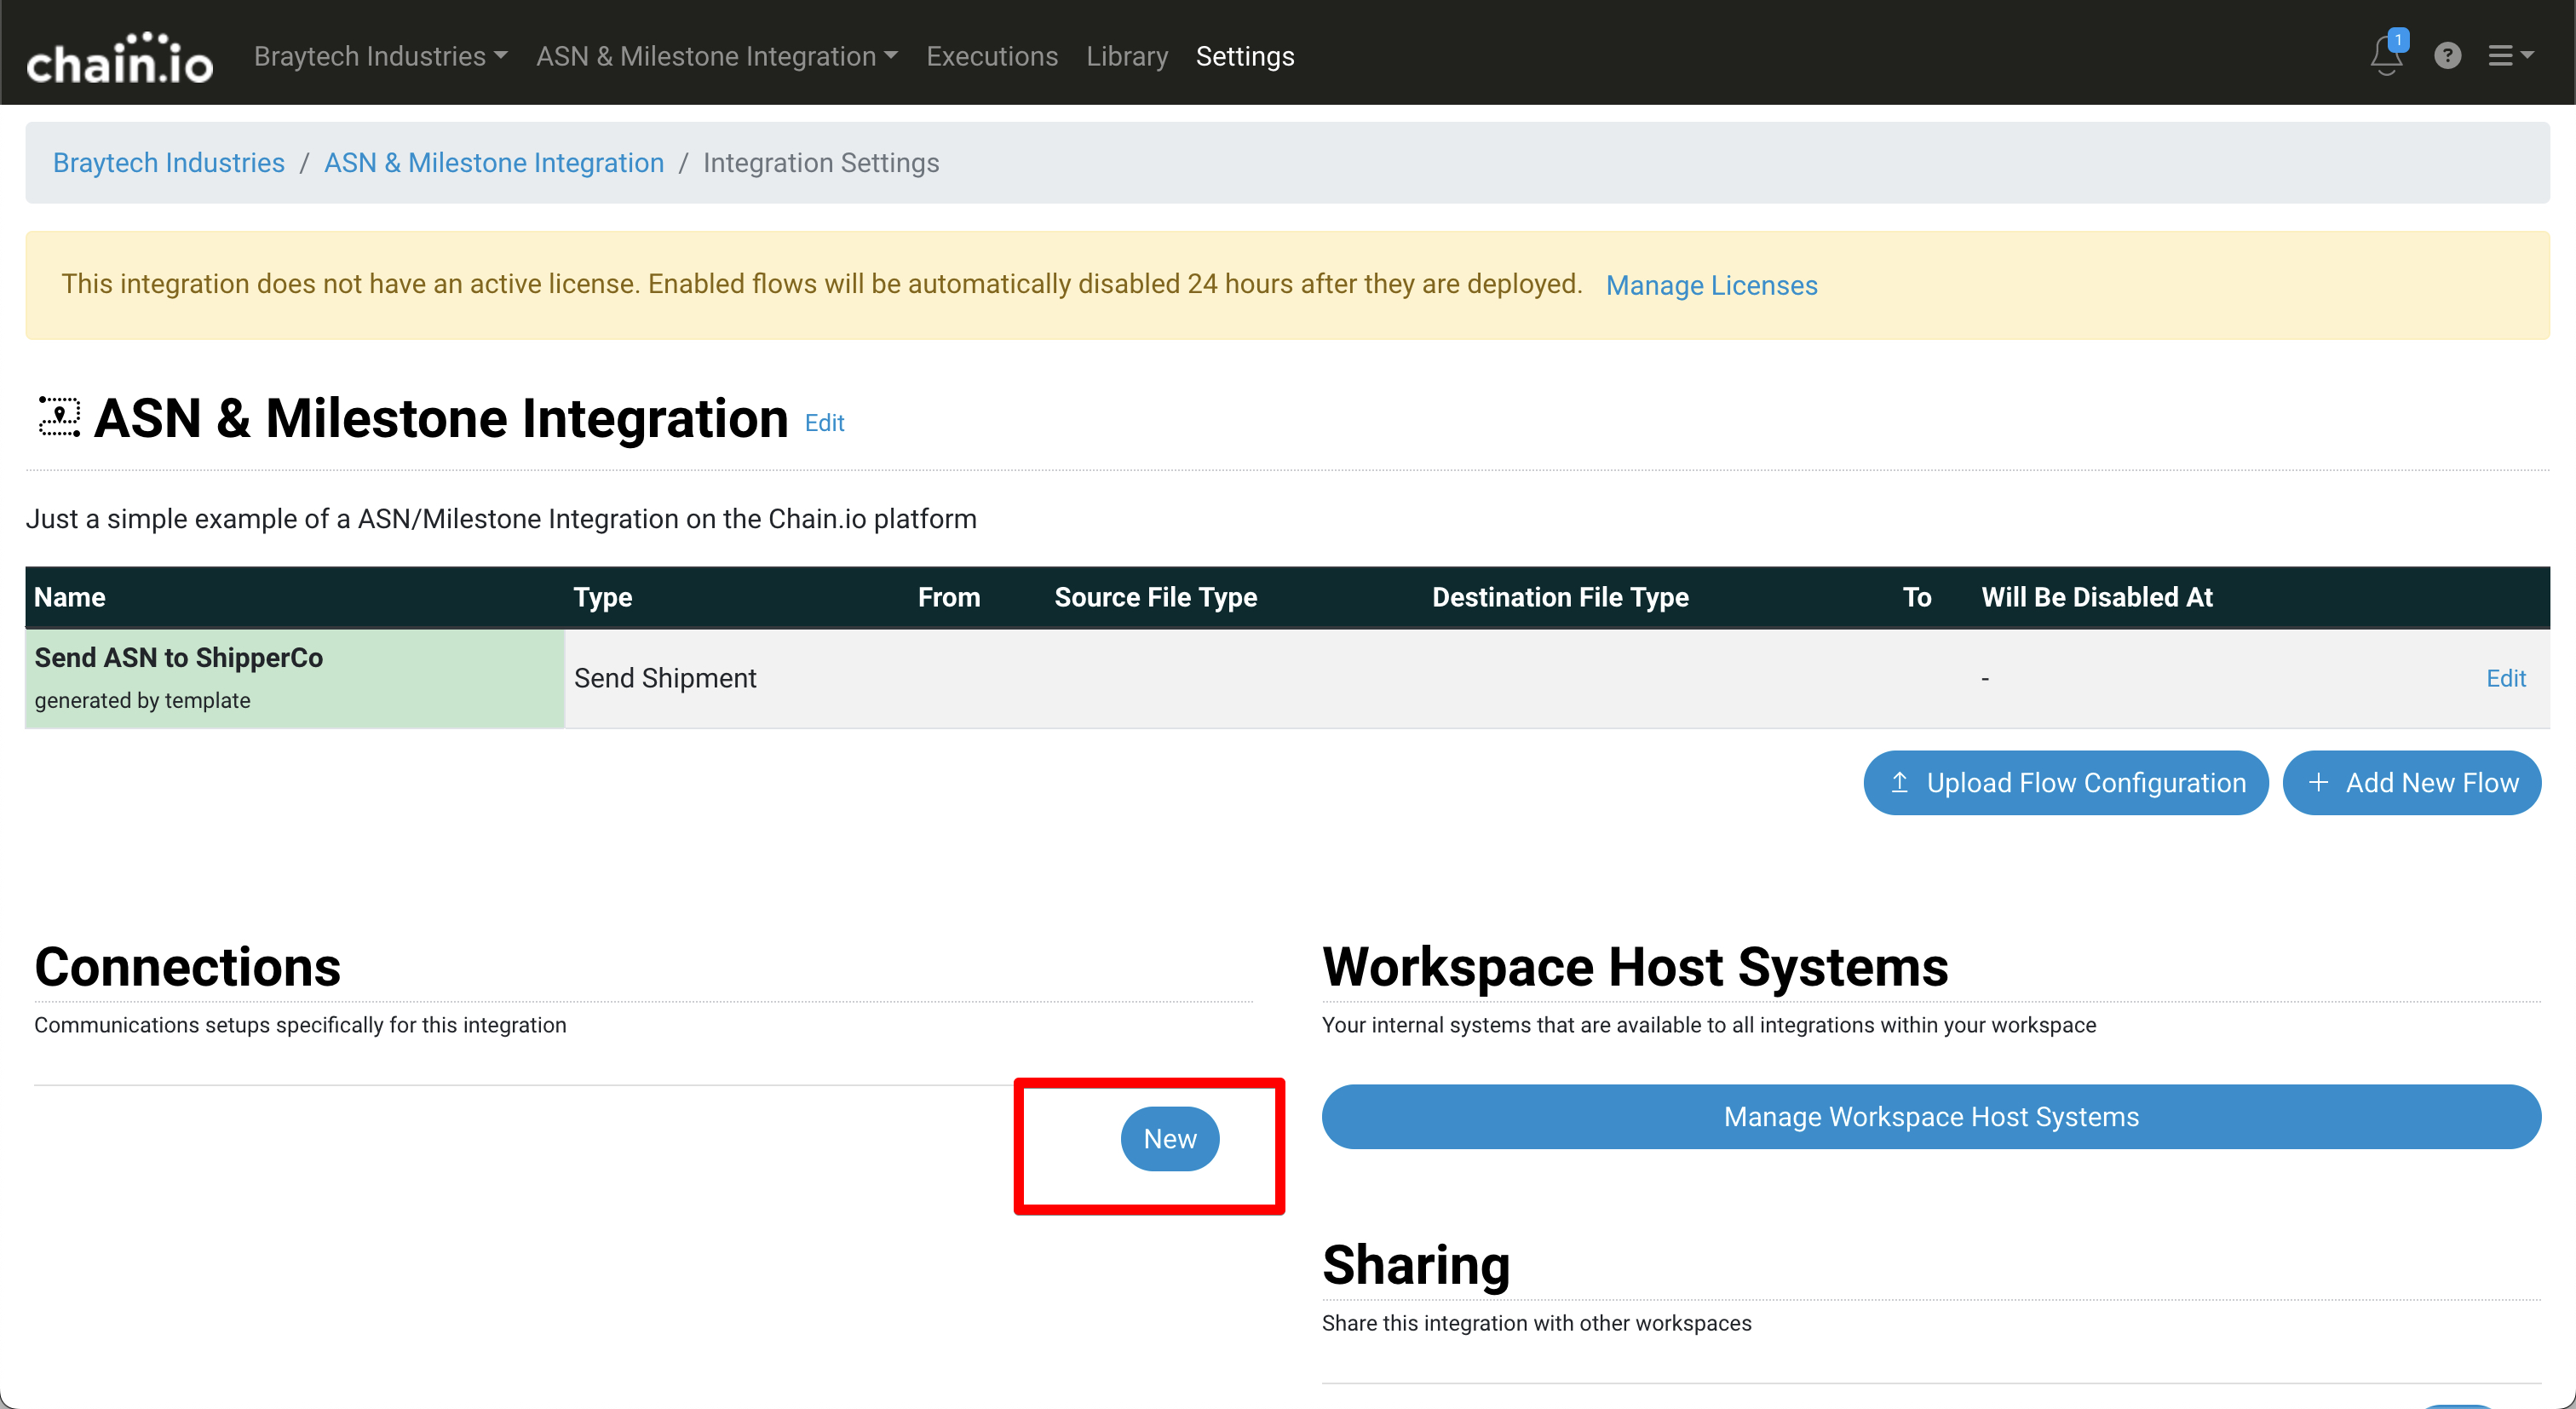This screenshot has width=2576, height=1409.
Task: Click Manage Workspace Host Systems button
Action: [1930, 1117]
